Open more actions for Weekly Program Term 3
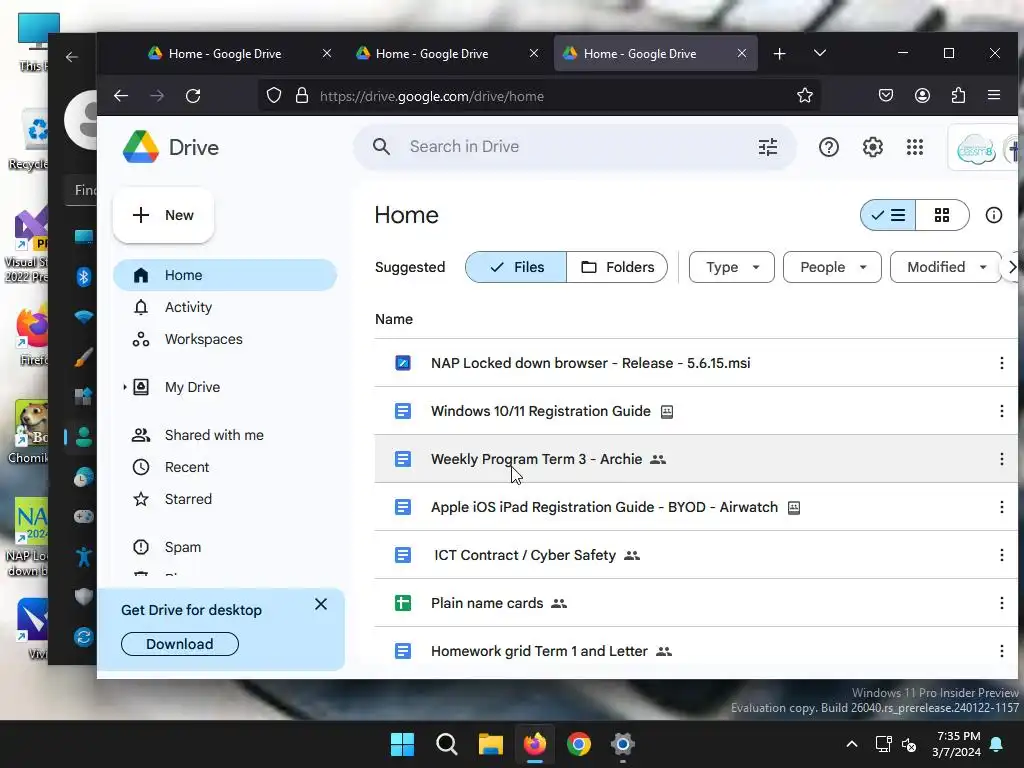This screenshot has width=1024, height=768. point(1001,459)
